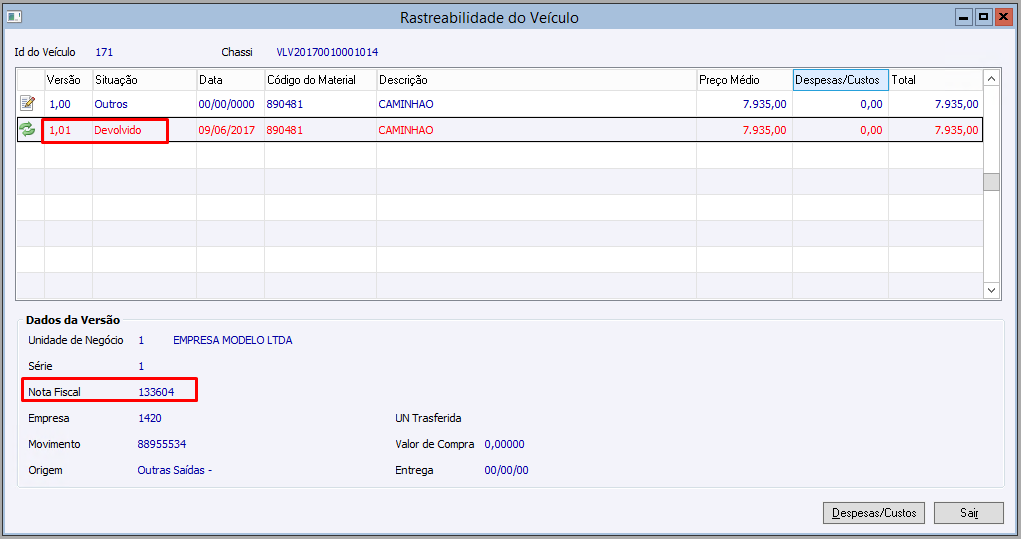Click the Total column header

click(x=935, y=79)
